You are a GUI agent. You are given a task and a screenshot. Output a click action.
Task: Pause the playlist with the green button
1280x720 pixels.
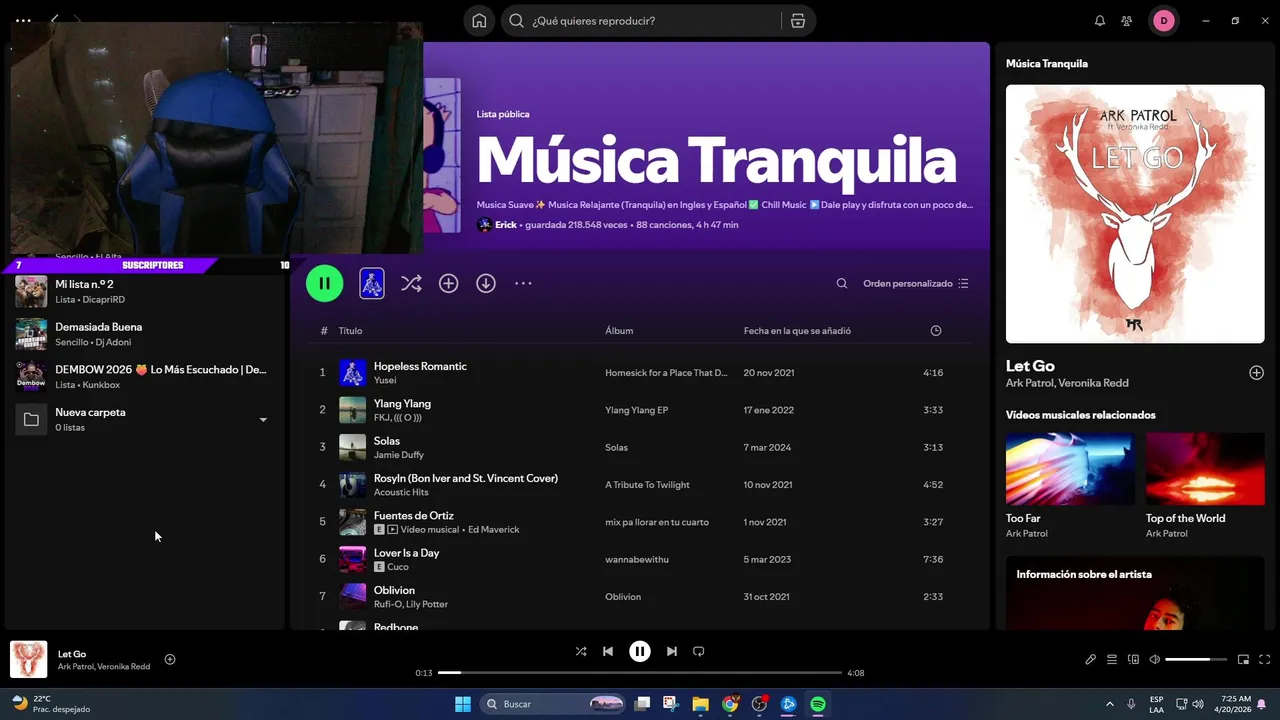tap(324, 283)
